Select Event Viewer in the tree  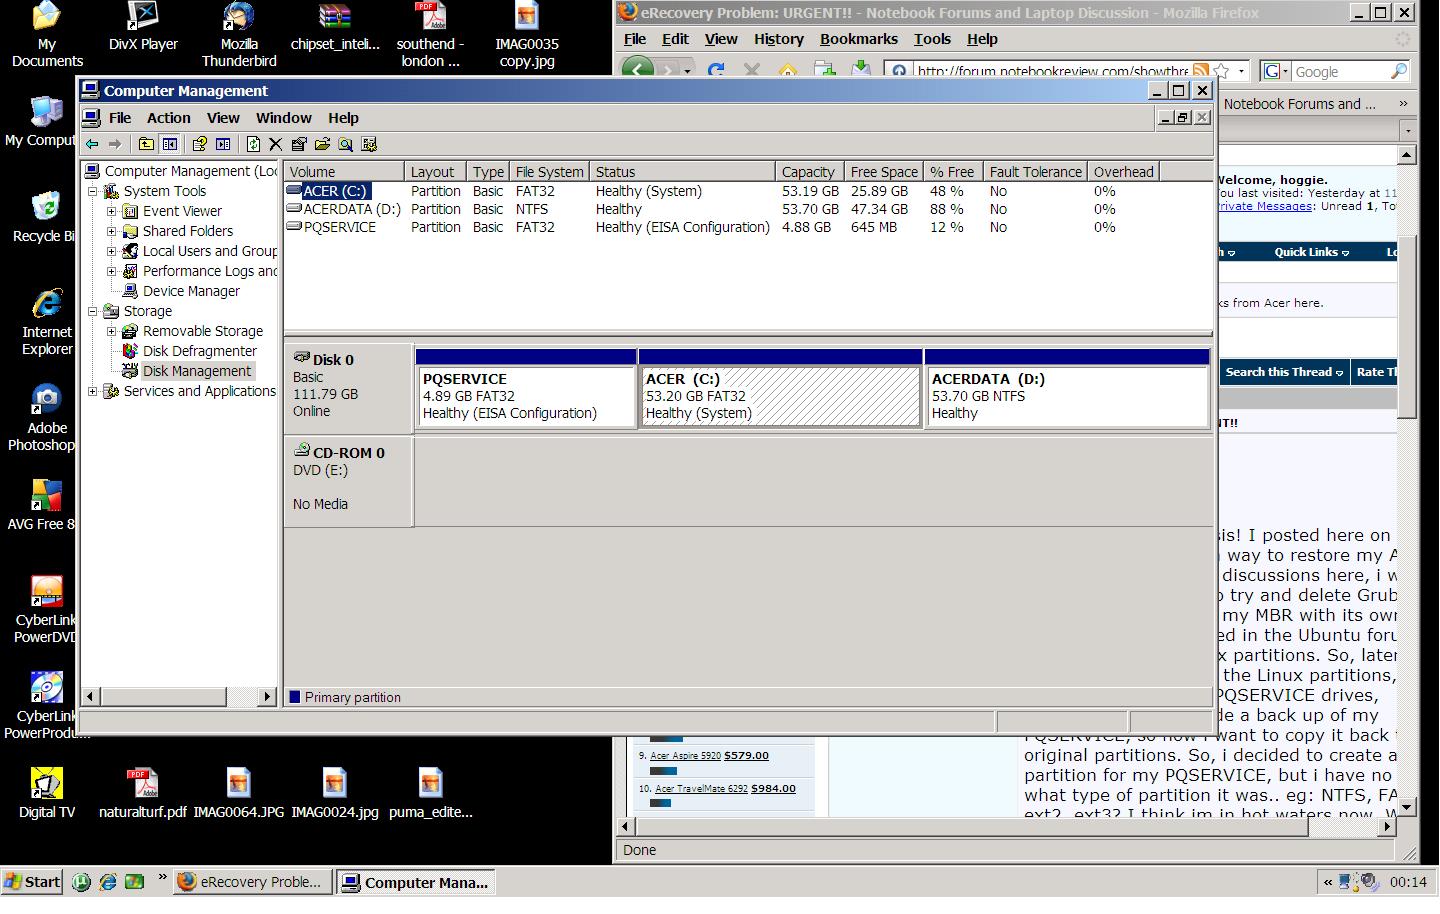(182, 211)
